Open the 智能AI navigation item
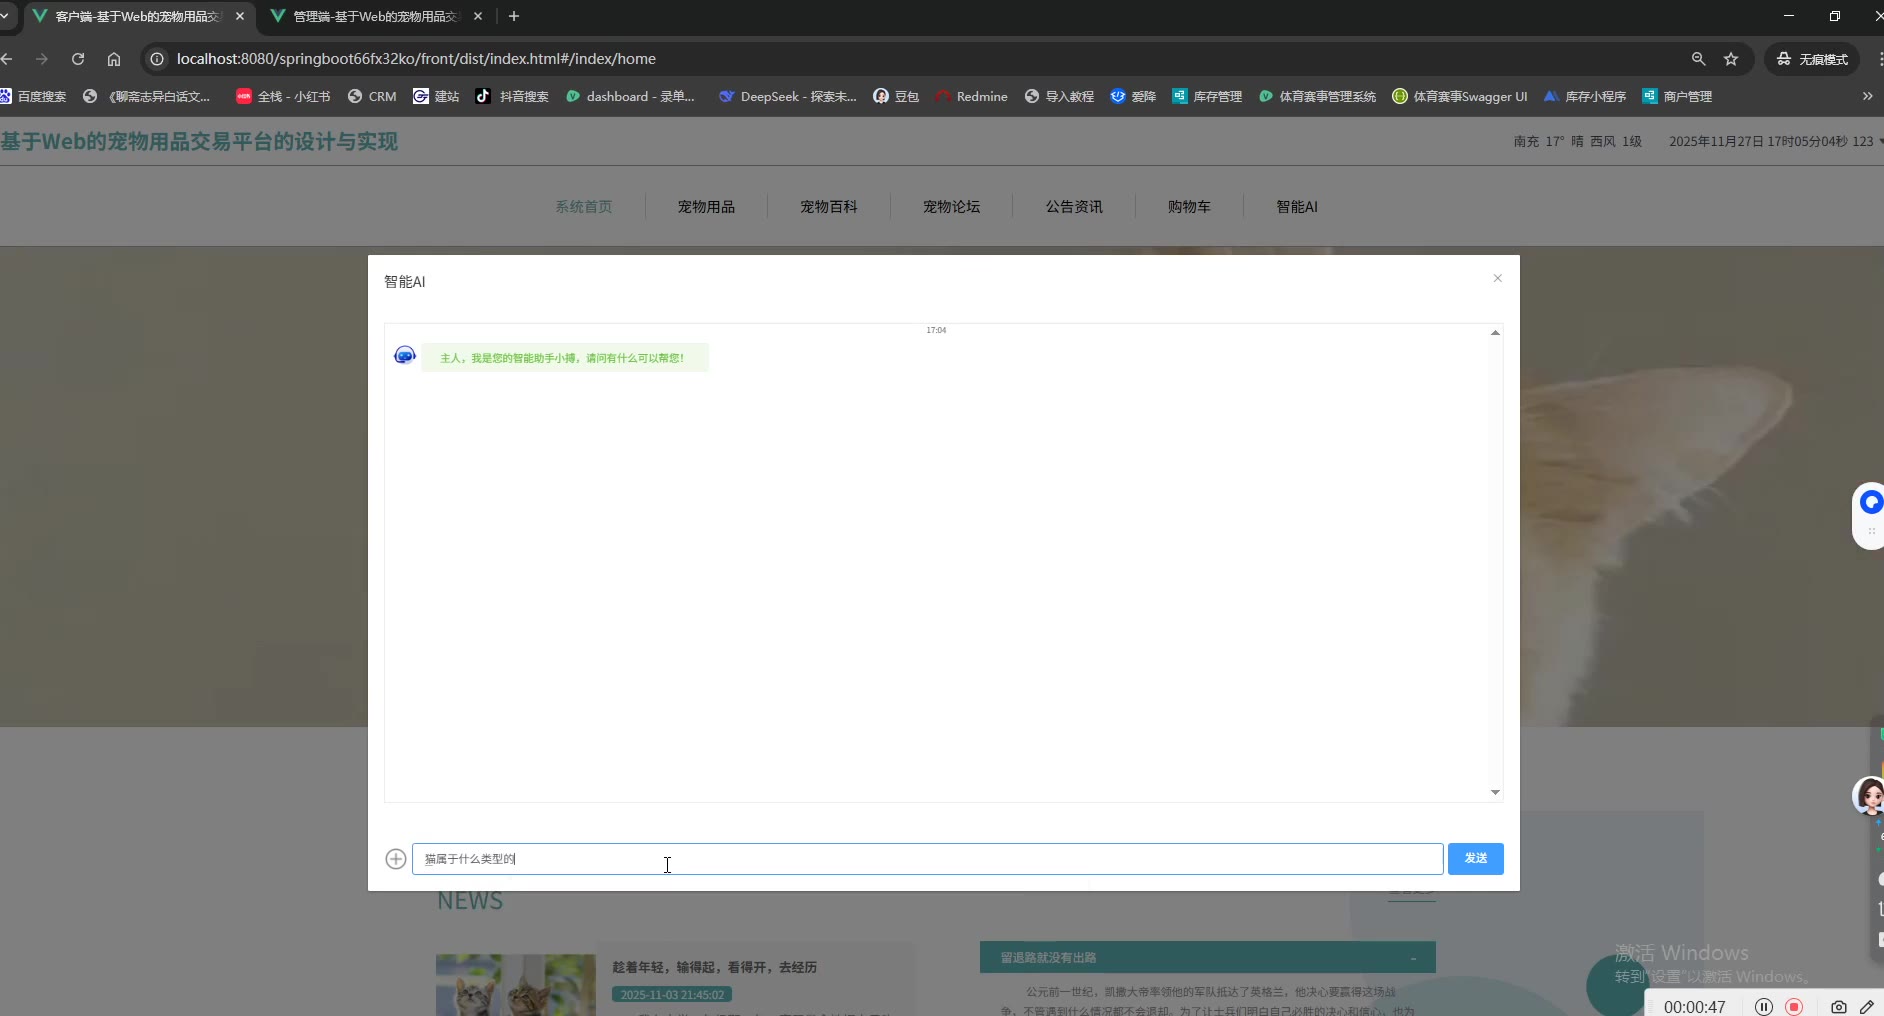This screenshot has height=1016, width=1884. pos(1297,207)
